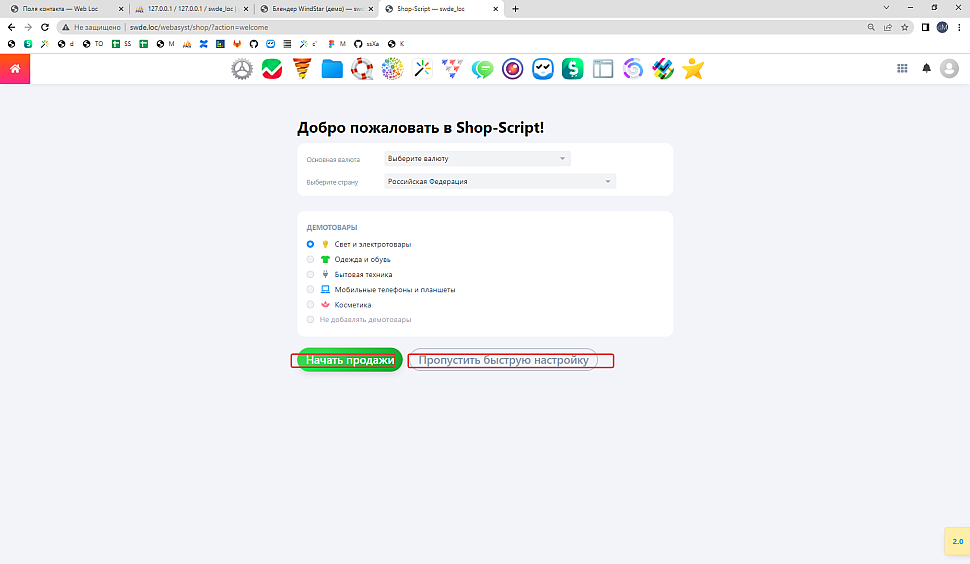Select the 'Косметика' radio button
This screenshot has width=970, height=564.
pos(311,305)
